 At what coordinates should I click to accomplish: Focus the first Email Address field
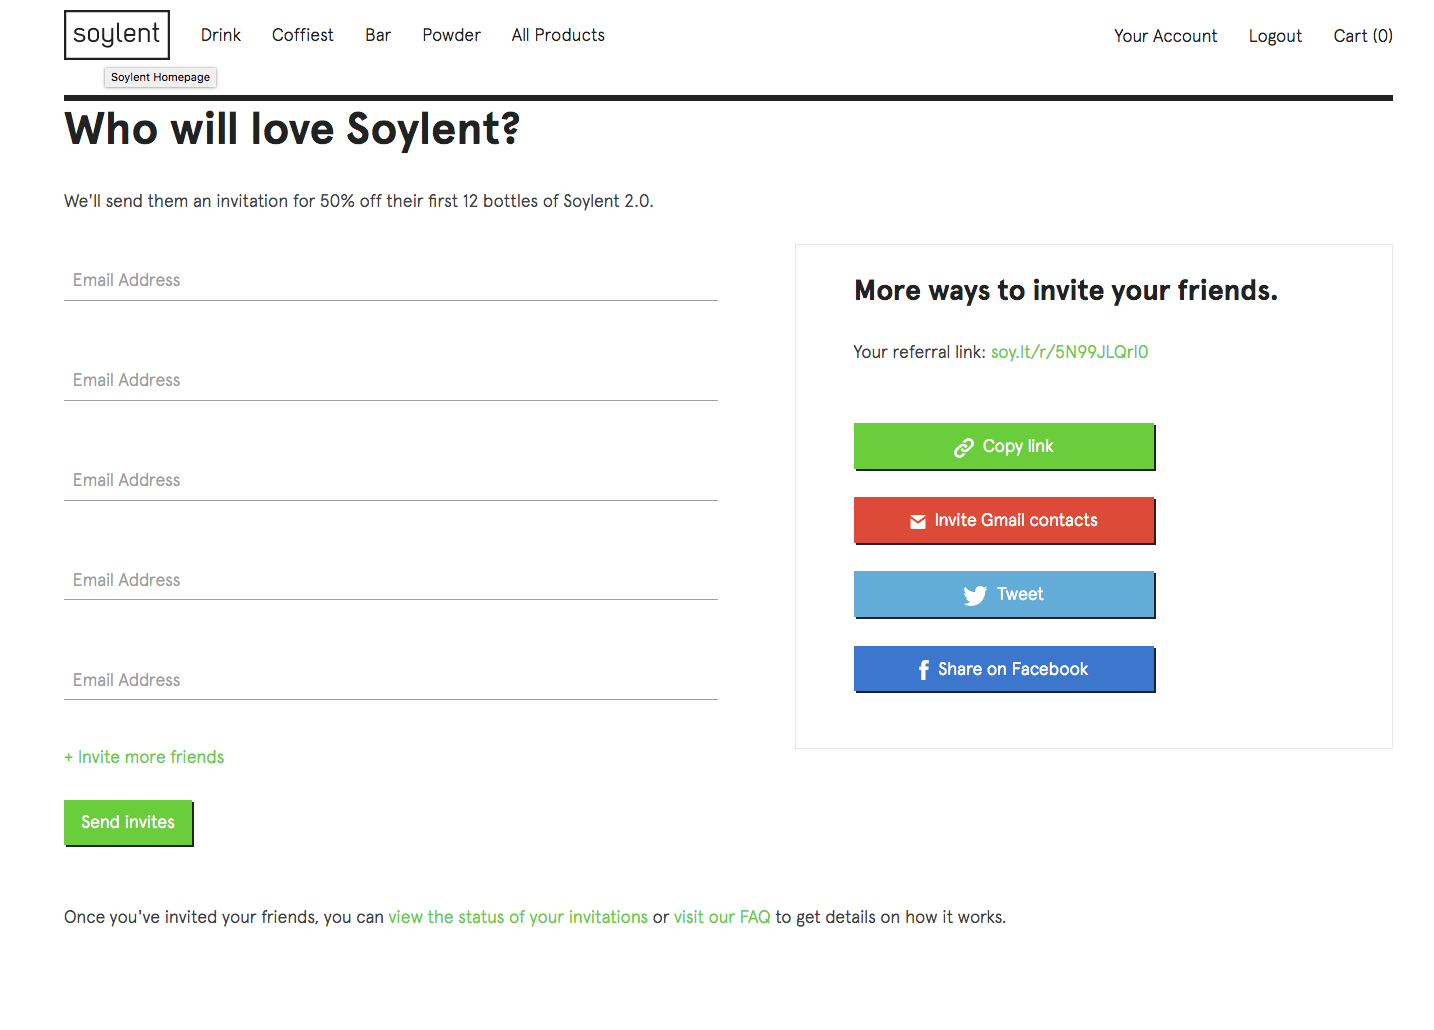[391, 280]
